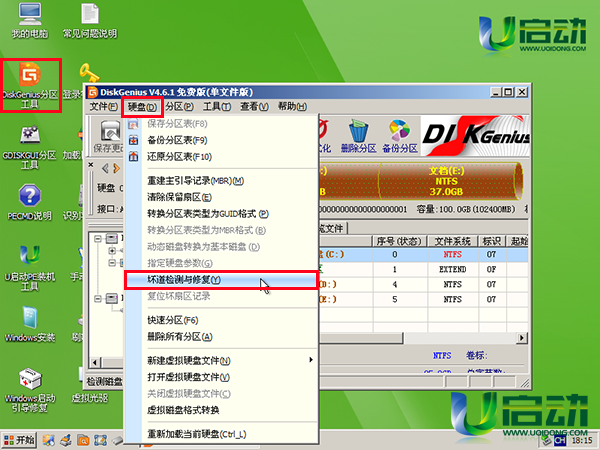Select 清除保留扇区 menu item

[222, 197]
